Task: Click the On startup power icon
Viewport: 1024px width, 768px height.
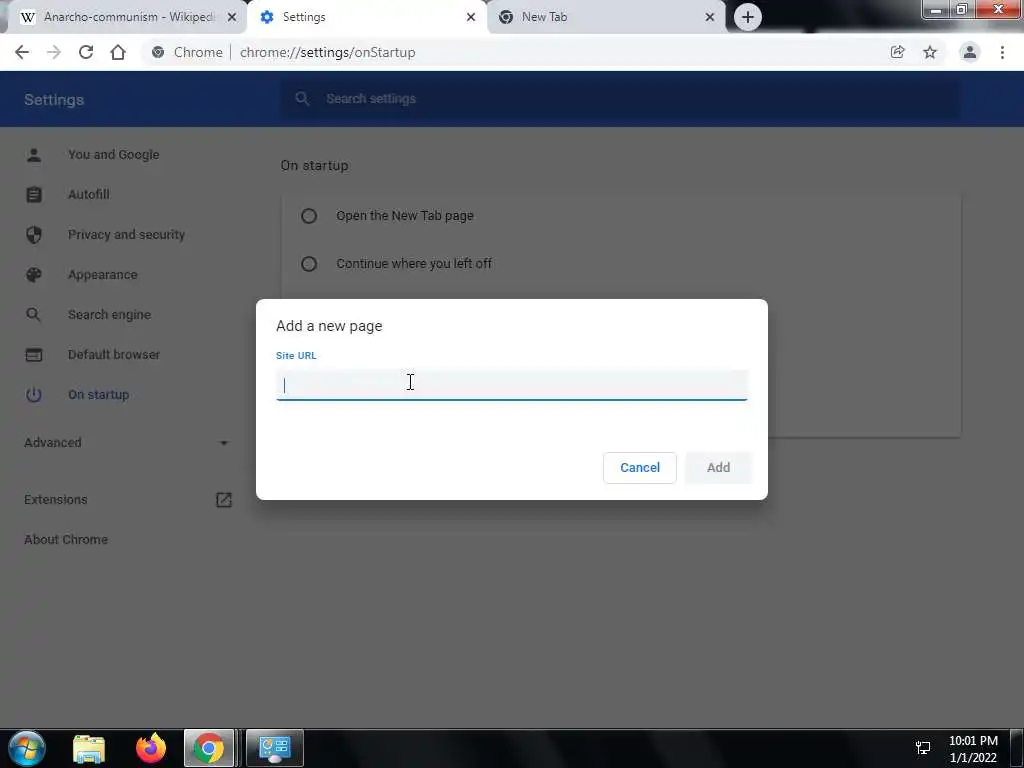Action: (x=34, y=394)
